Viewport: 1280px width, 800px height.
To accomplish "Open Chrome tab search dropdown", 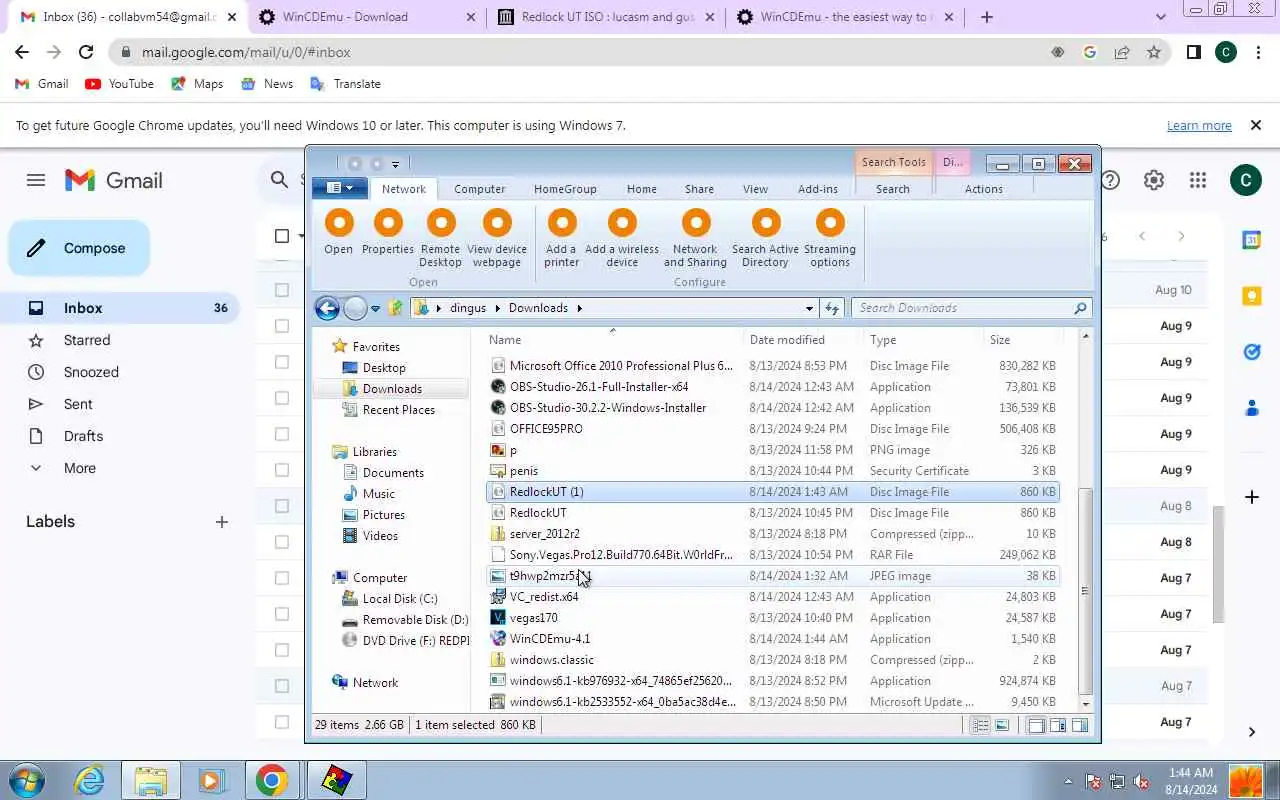I will click(1160, 17).
